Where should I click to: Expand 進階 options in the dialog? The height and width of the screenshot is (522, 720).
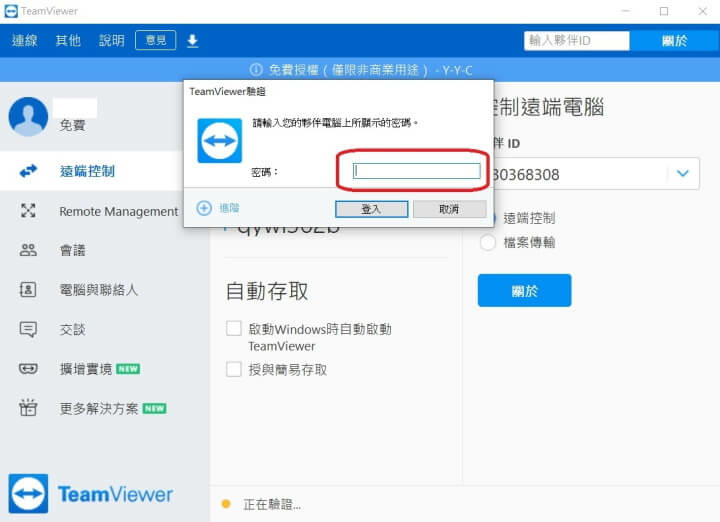(x=218, y=208)
